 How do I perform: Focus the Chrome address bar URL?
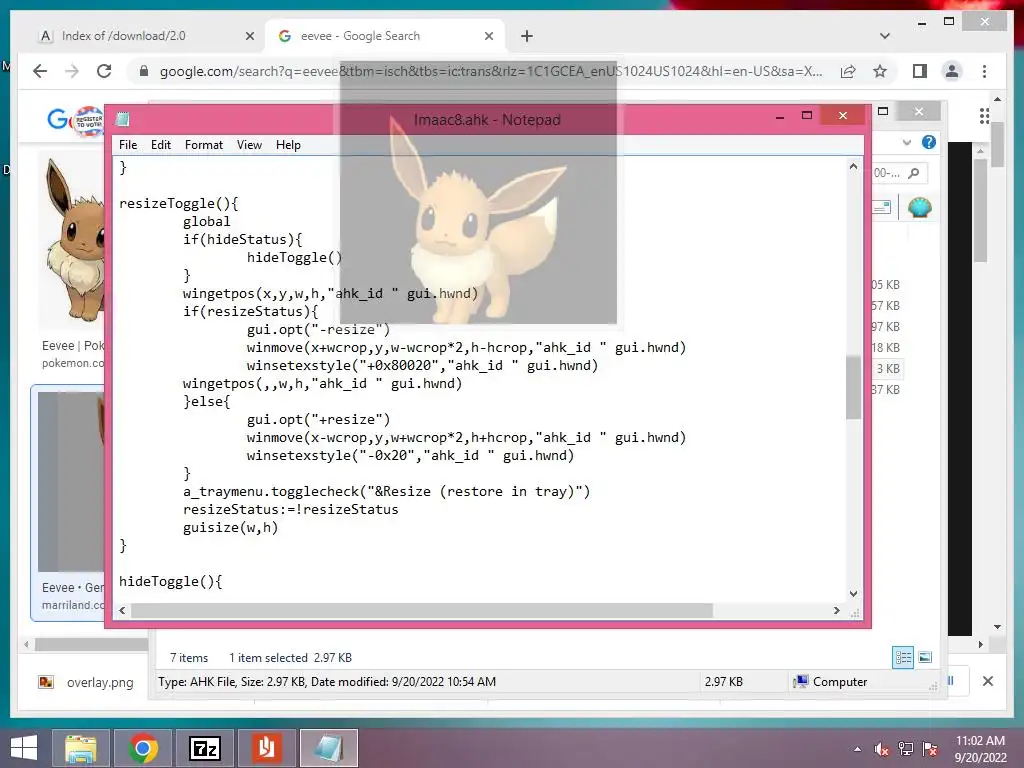click(x=490, y=71)
